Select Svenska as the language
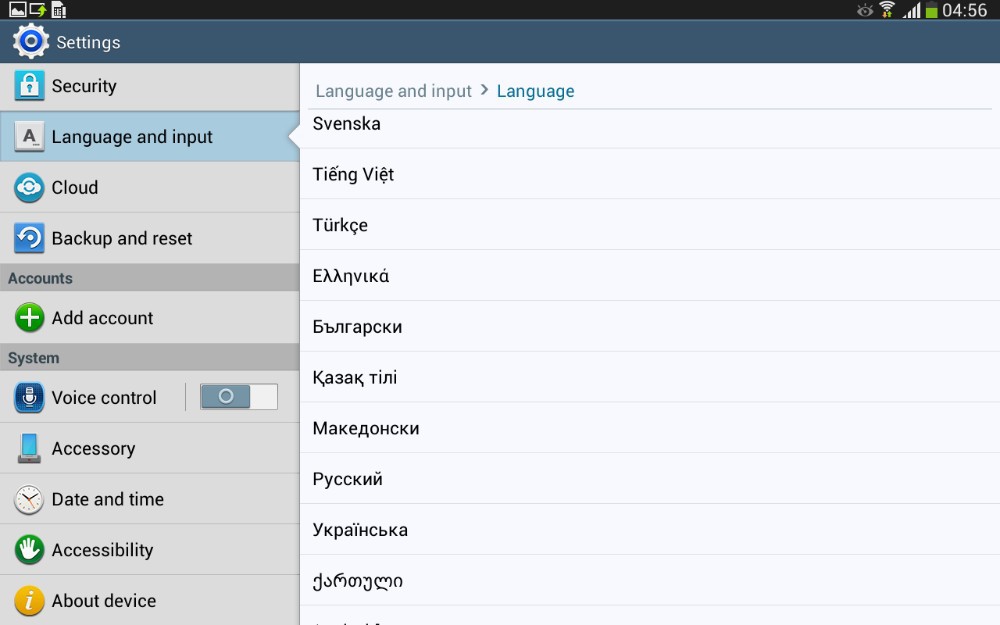Viewport: 1000px width, 625px height. [347, 124]
